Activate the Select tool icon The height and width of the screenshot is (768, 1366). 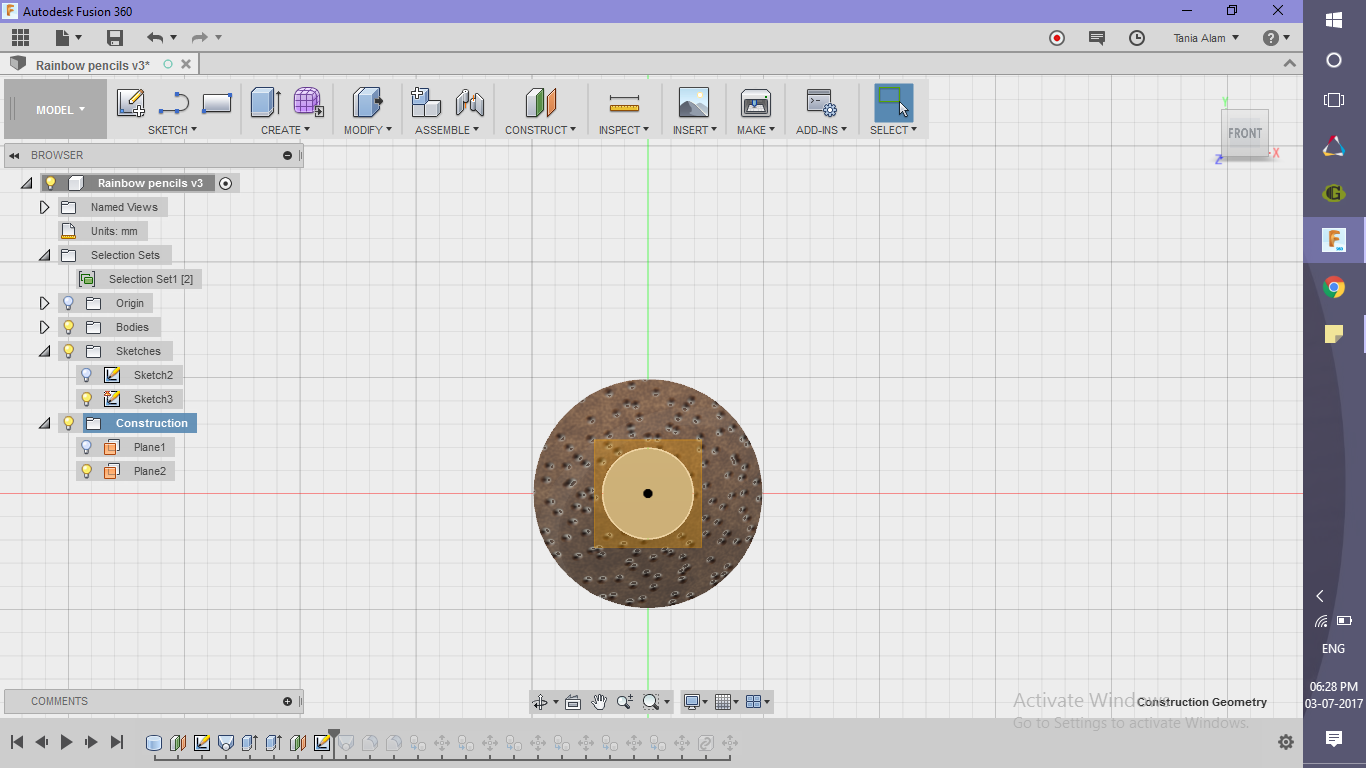[x=893, y=103]
